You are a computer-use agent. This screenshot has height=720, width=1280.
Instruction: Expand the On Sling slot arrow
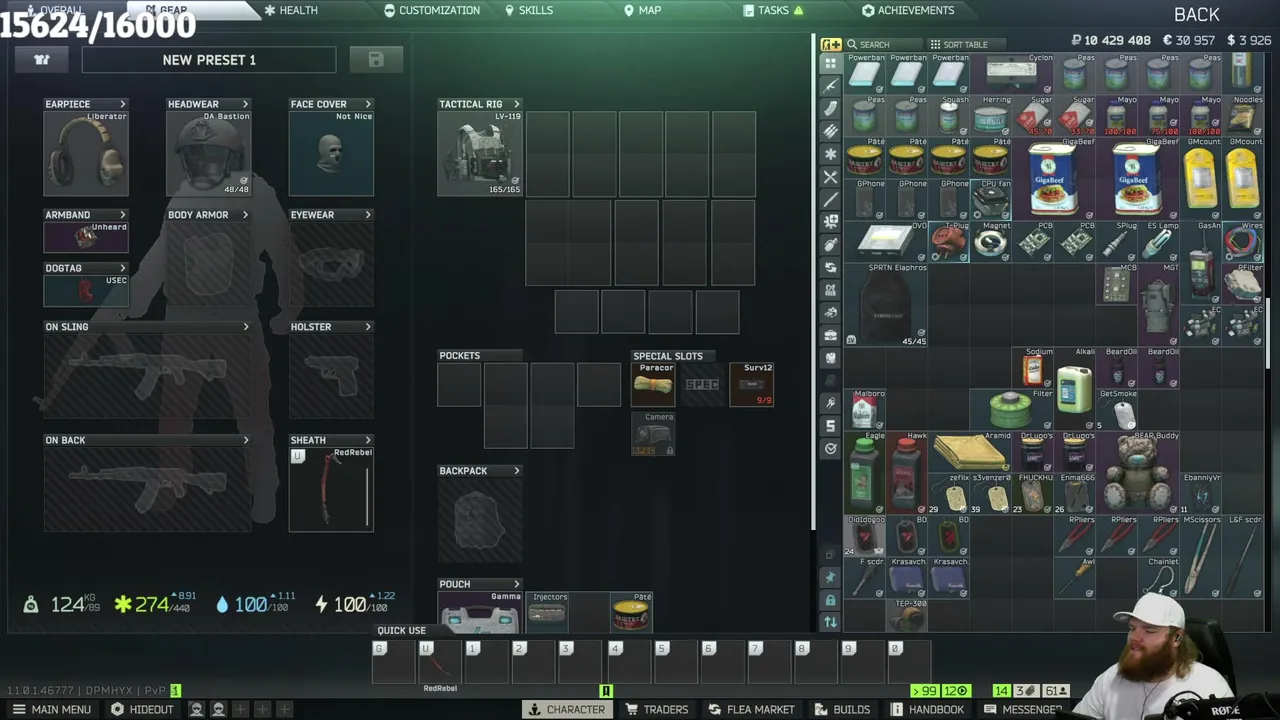[245, 327]
